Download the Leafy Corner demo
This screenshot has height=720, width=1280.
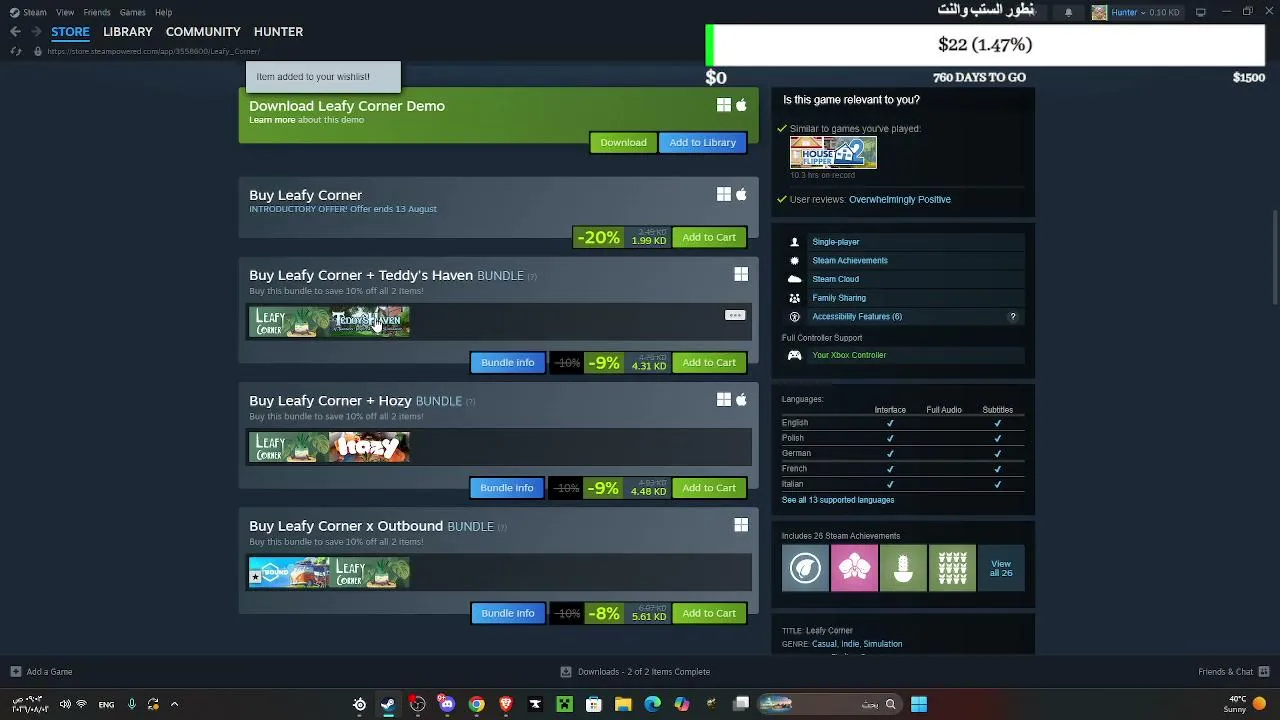coord(623,142)
